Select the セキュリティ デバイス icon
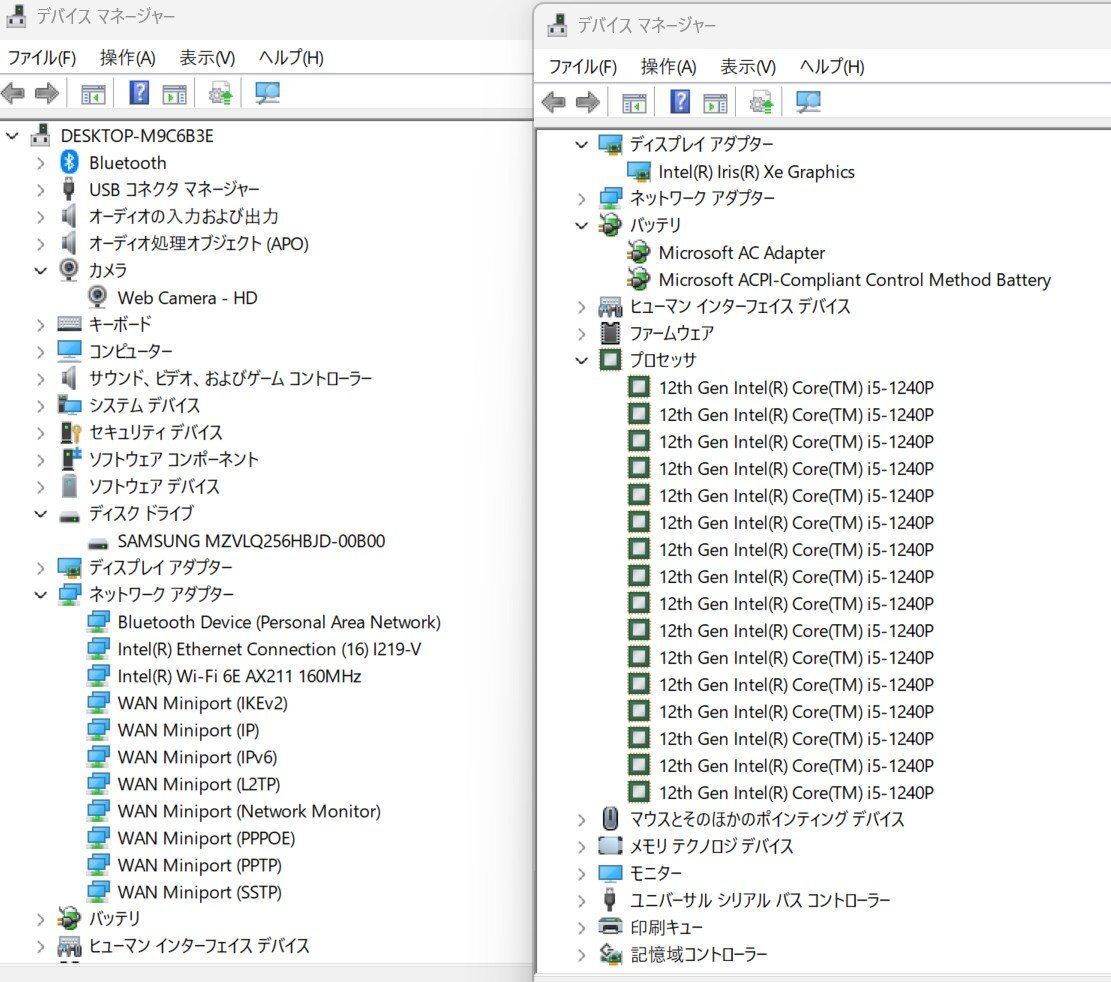 [70, 432]
